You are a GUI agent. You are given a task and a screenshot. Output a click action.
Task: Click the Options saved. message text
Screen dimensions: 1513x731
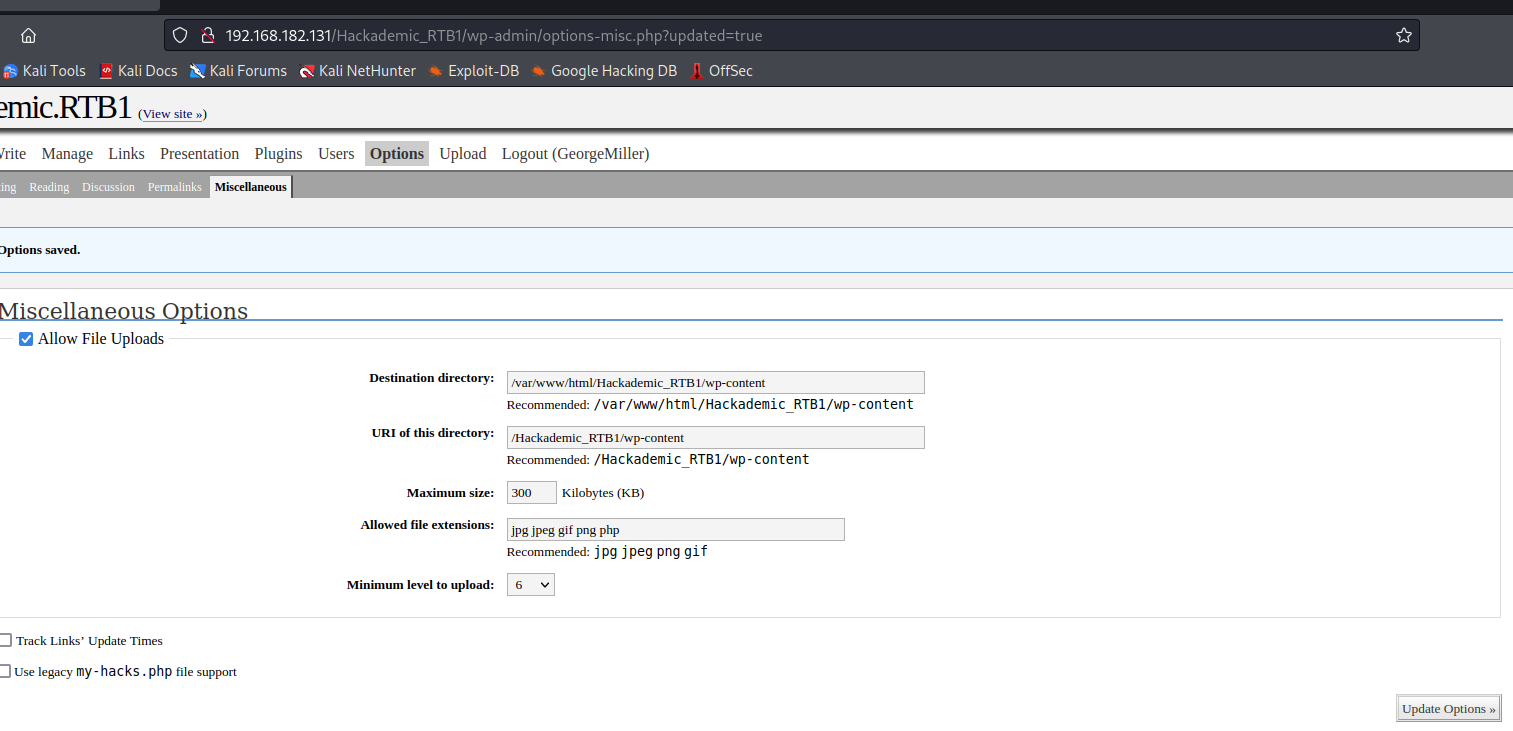(40, 250)
